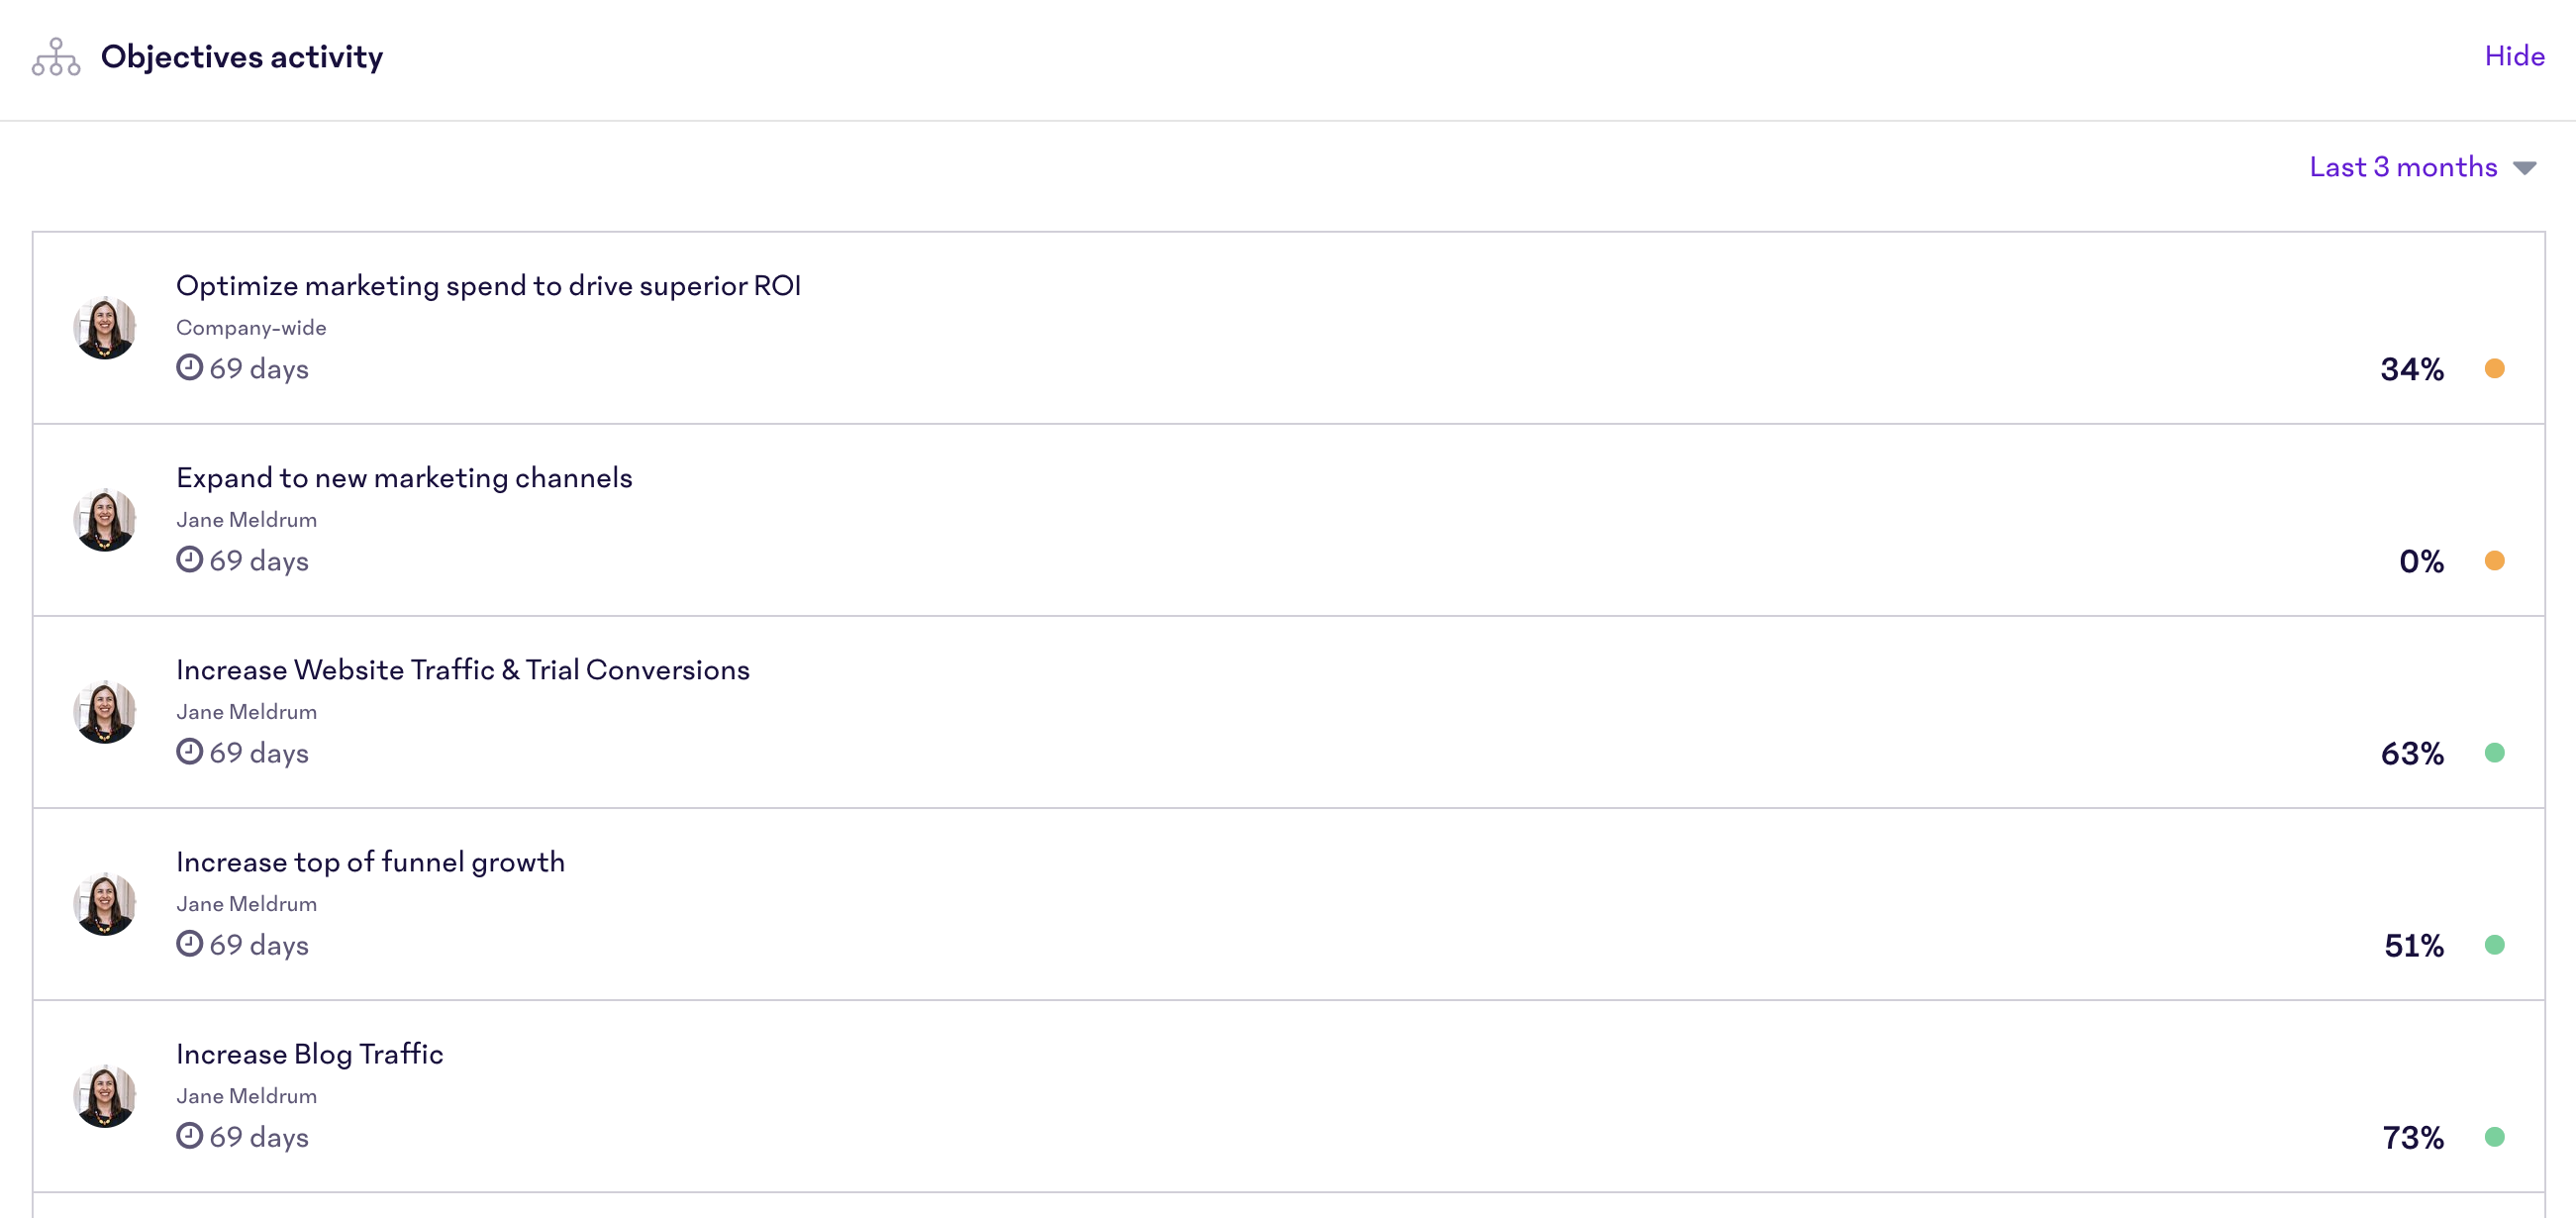The height and width of the screenshot is (1218, 2576).
Task: Click orange status dot next to 0%
Action: (2494, 560)
